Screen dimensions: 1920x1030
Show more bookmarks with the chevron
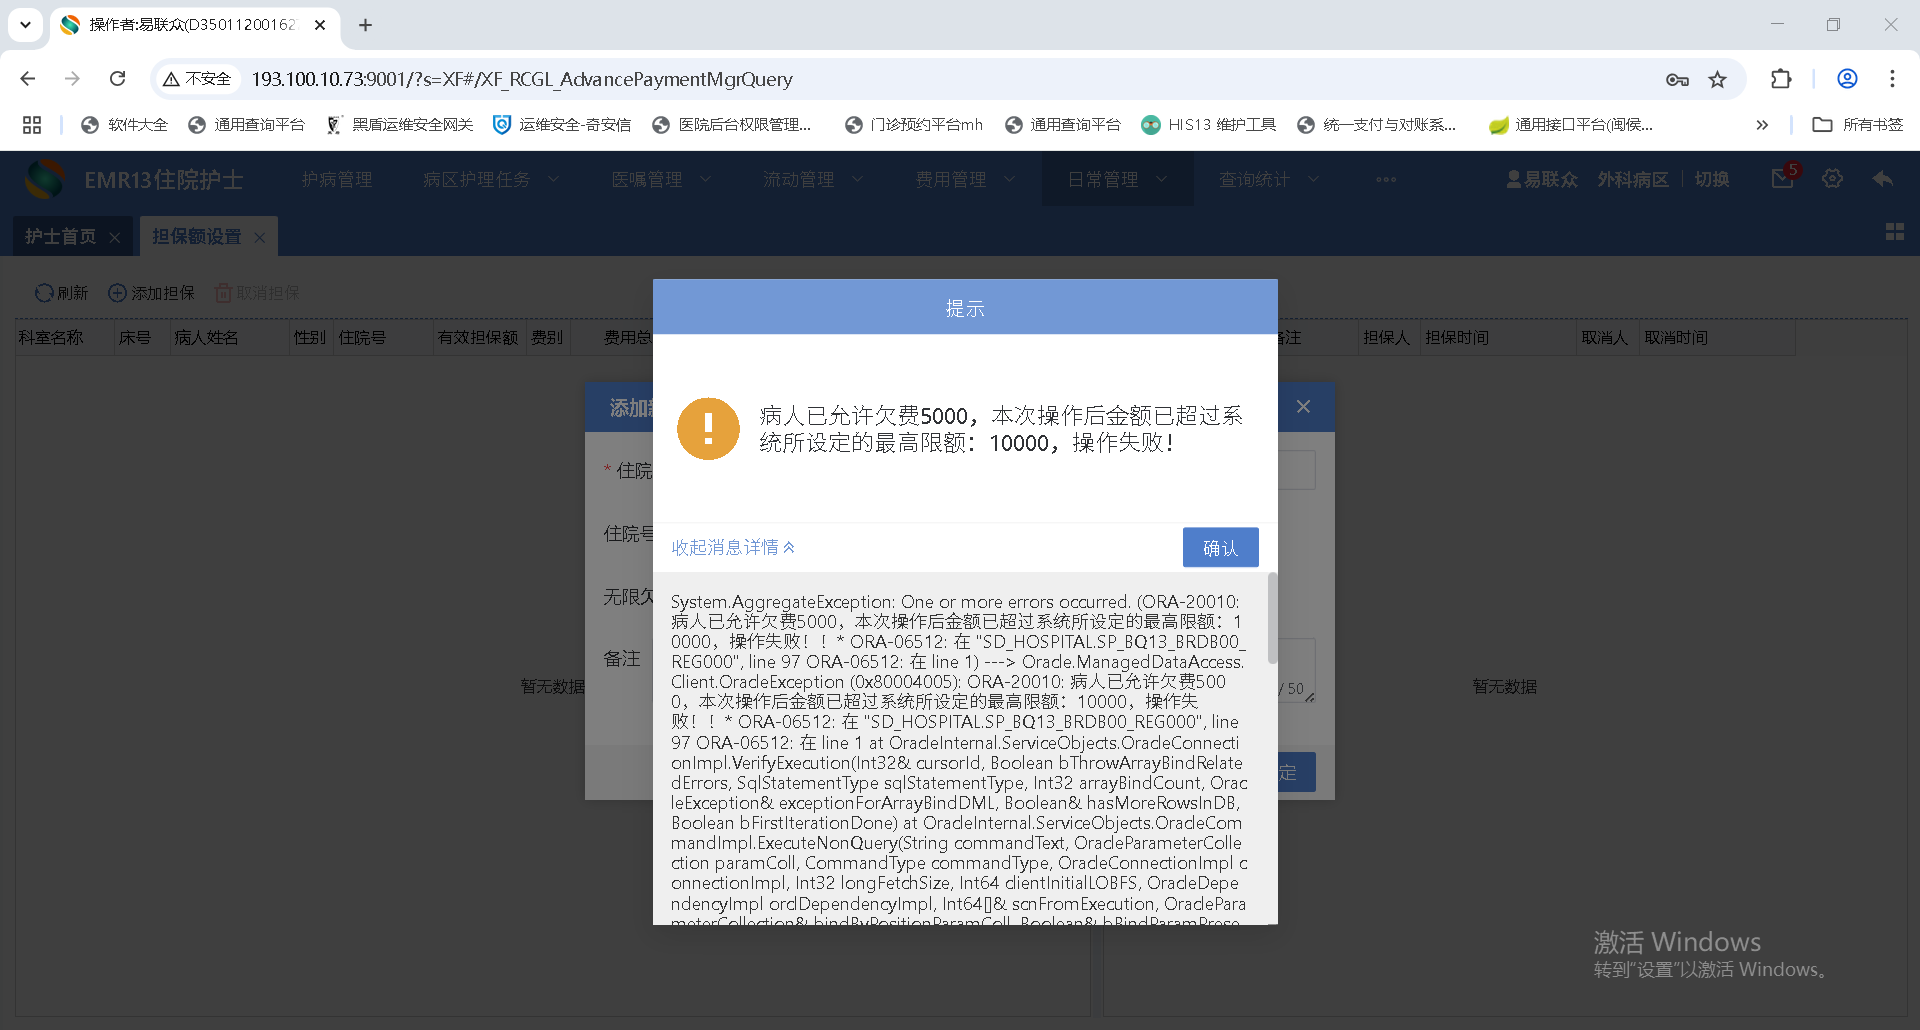pos(1762,124)
